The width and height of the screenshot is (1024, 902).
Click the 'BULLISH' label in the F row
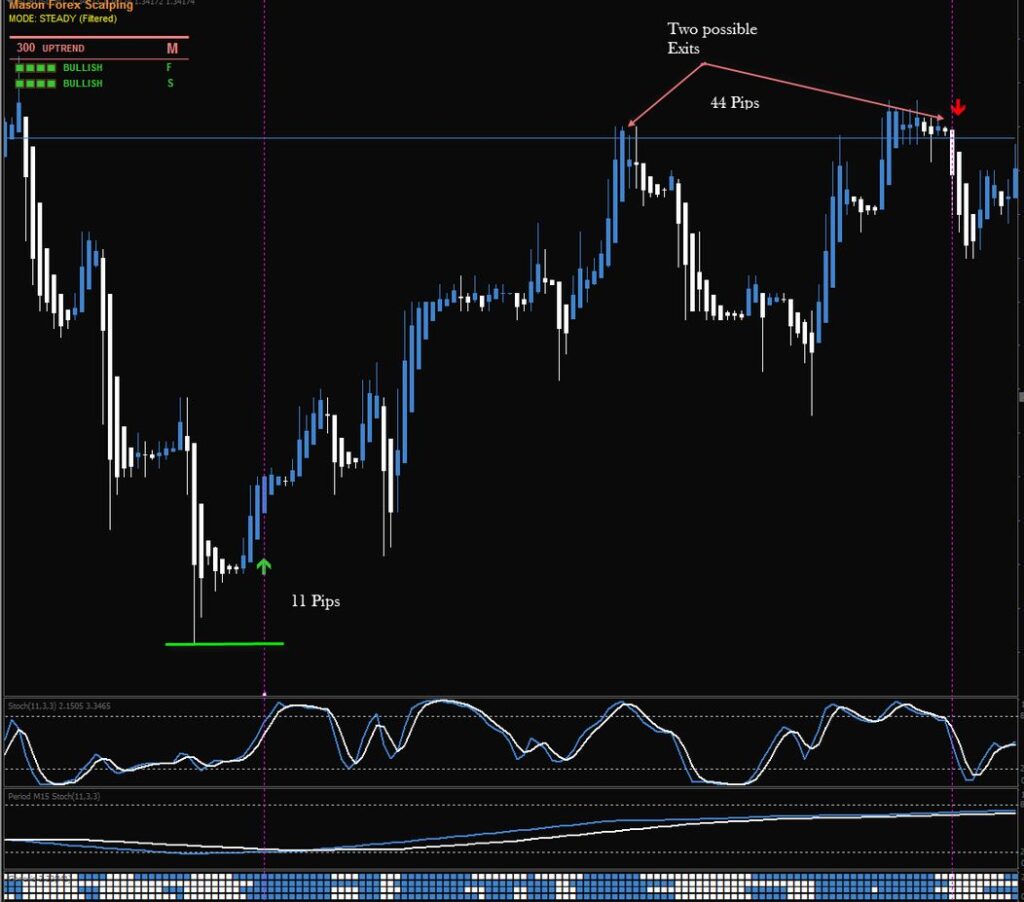pyautogui.click(x=82, y=68)
